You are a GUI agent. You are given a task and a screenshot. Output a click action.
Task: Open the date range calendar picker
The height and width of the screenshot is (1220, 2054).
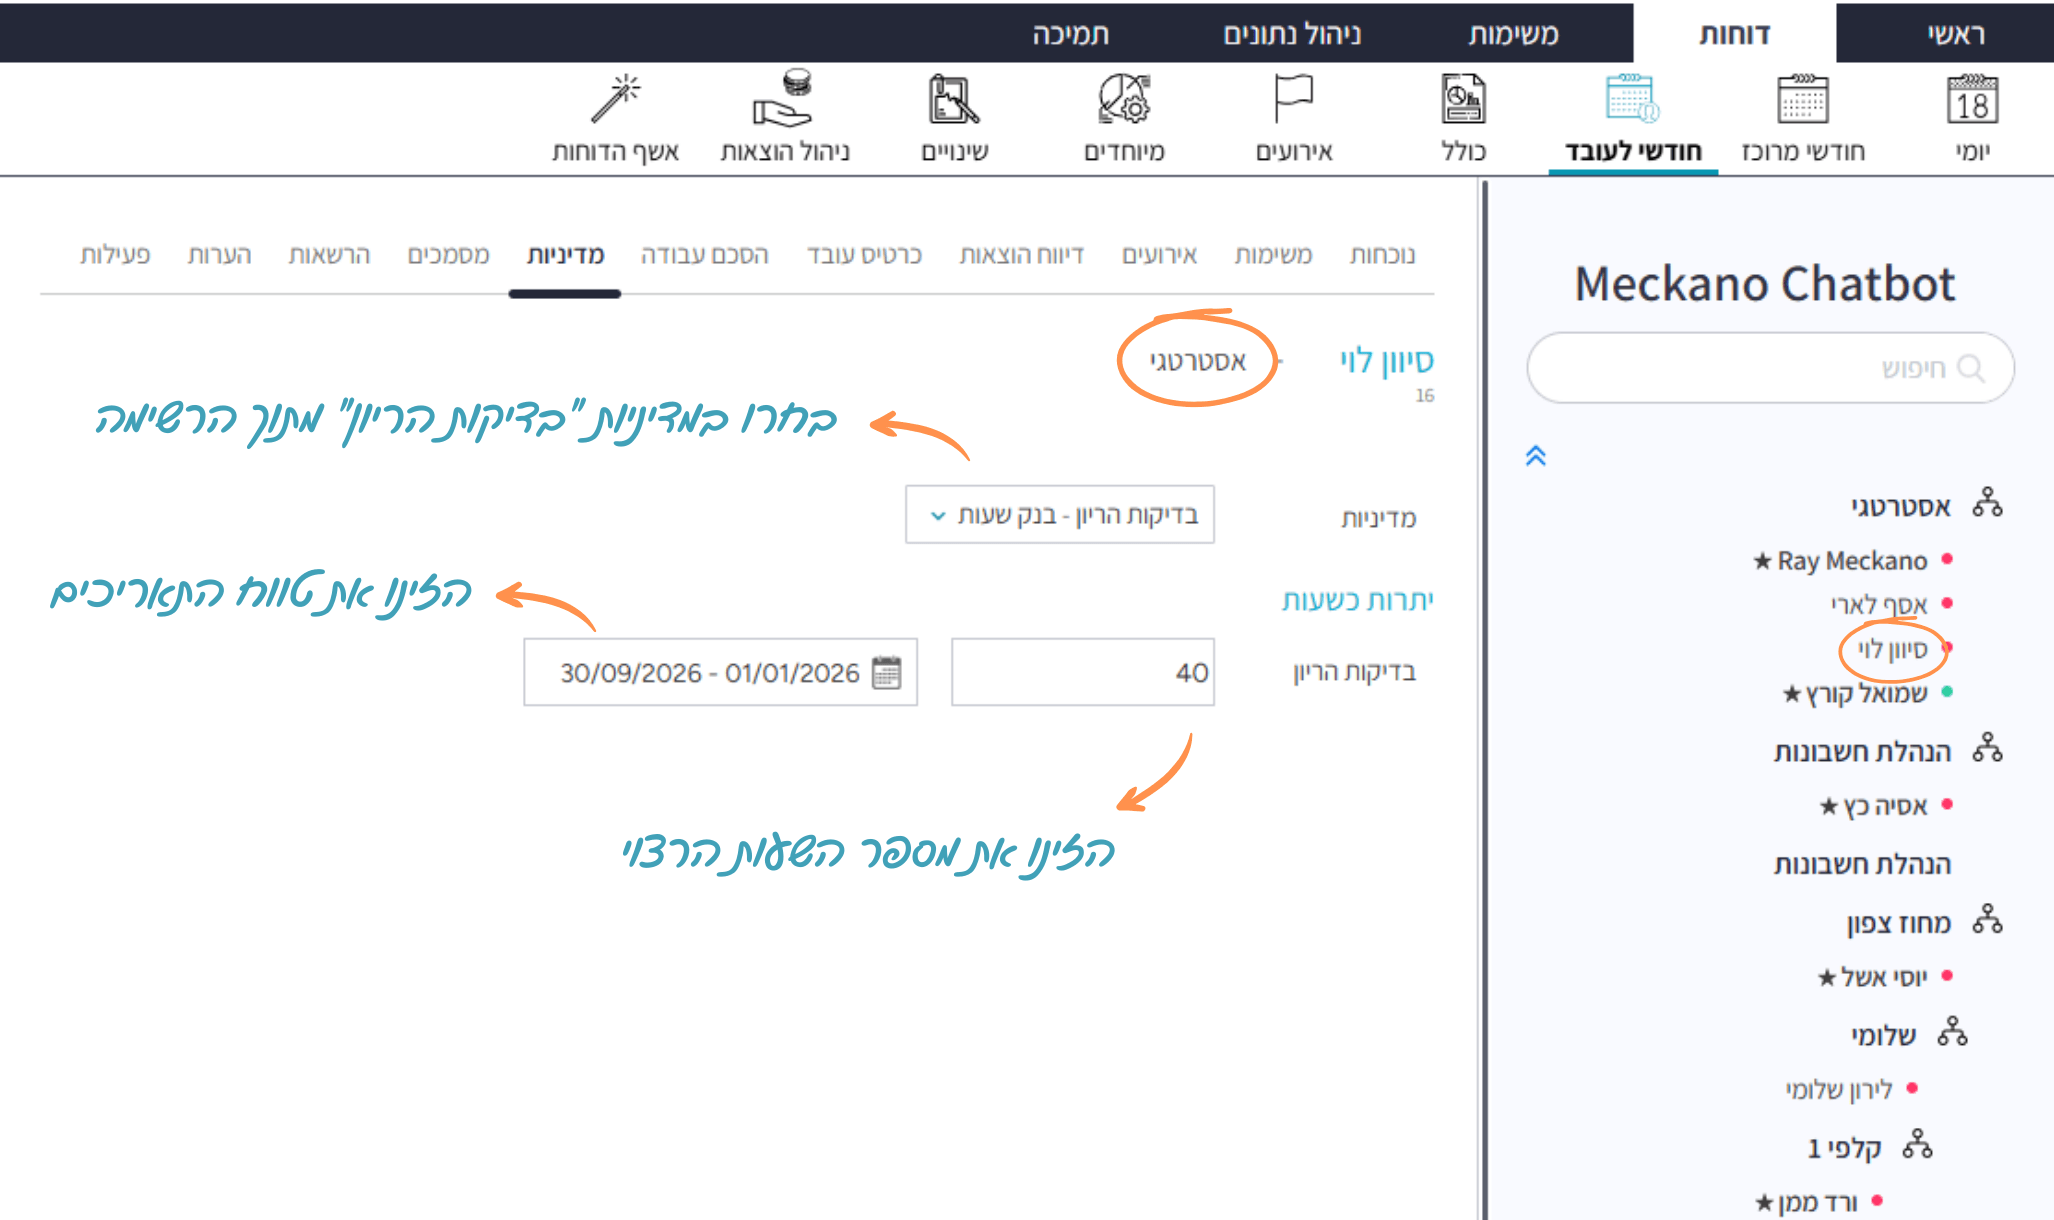[886, 673]
